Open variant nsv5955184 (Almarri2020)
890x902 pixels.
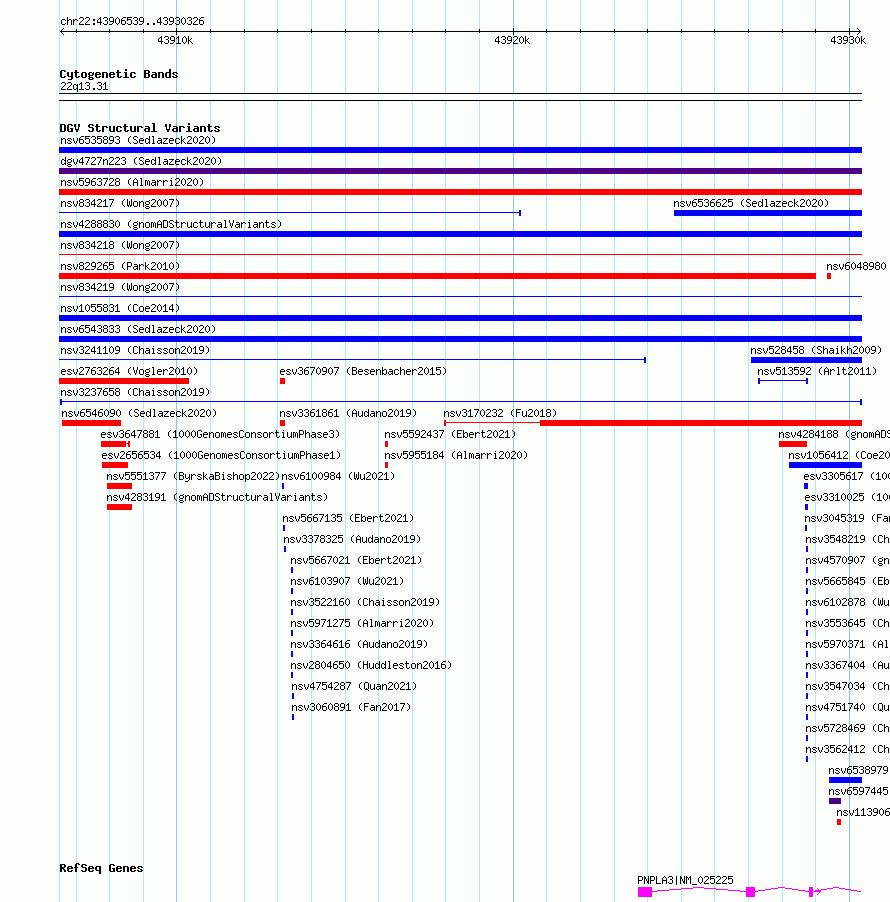[x=456, y=456]
